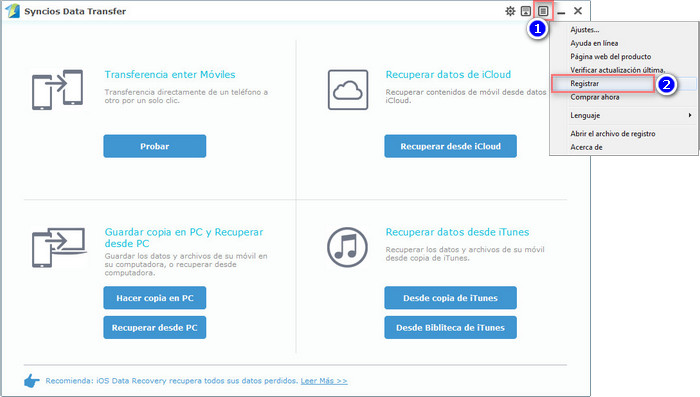Click Desde copia de iTunes button
This screenshot has width=700, height=397.
pyautogui.click(x=450, y=298)
